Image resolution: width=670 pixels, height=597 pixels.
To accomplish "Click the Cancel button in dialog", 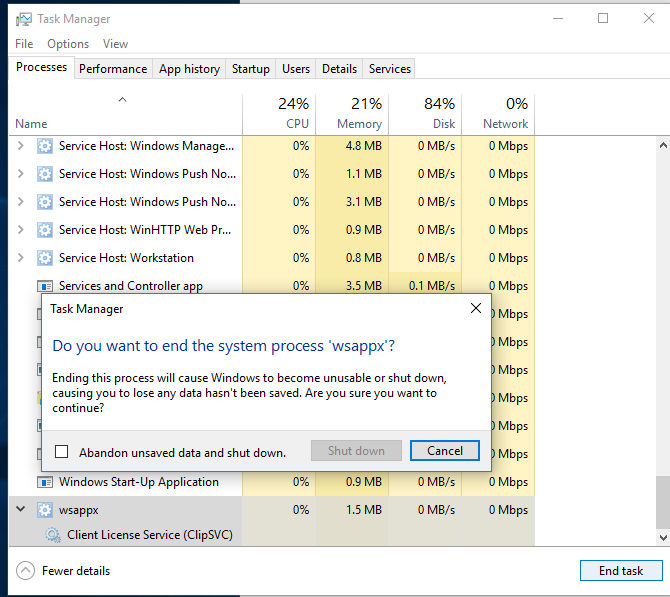I will tap(445, 451).
